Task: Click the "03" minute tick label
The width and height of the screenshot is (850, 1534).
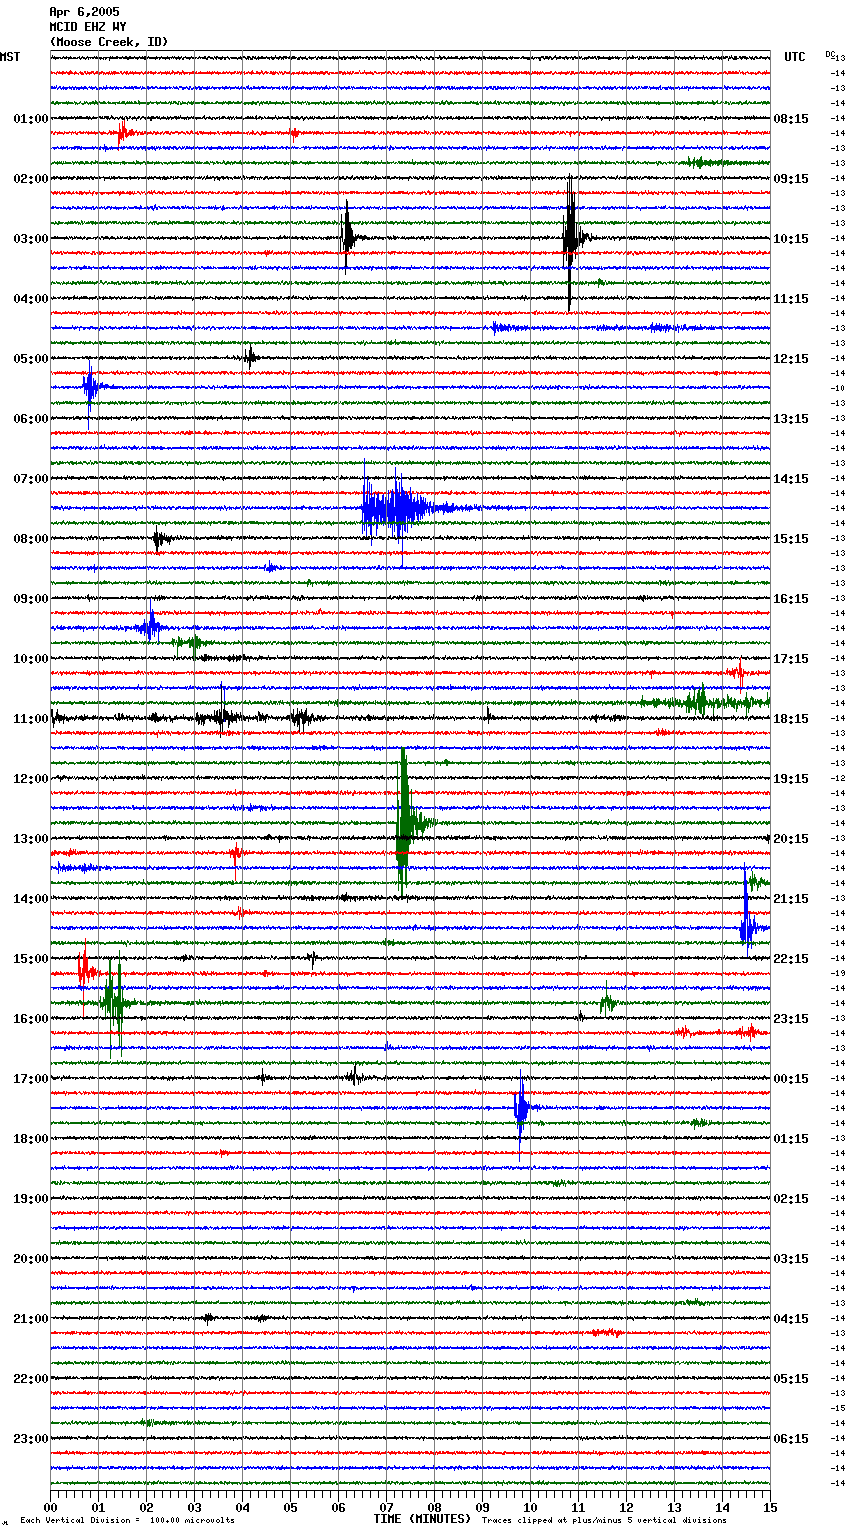Action: [194, 1508]
